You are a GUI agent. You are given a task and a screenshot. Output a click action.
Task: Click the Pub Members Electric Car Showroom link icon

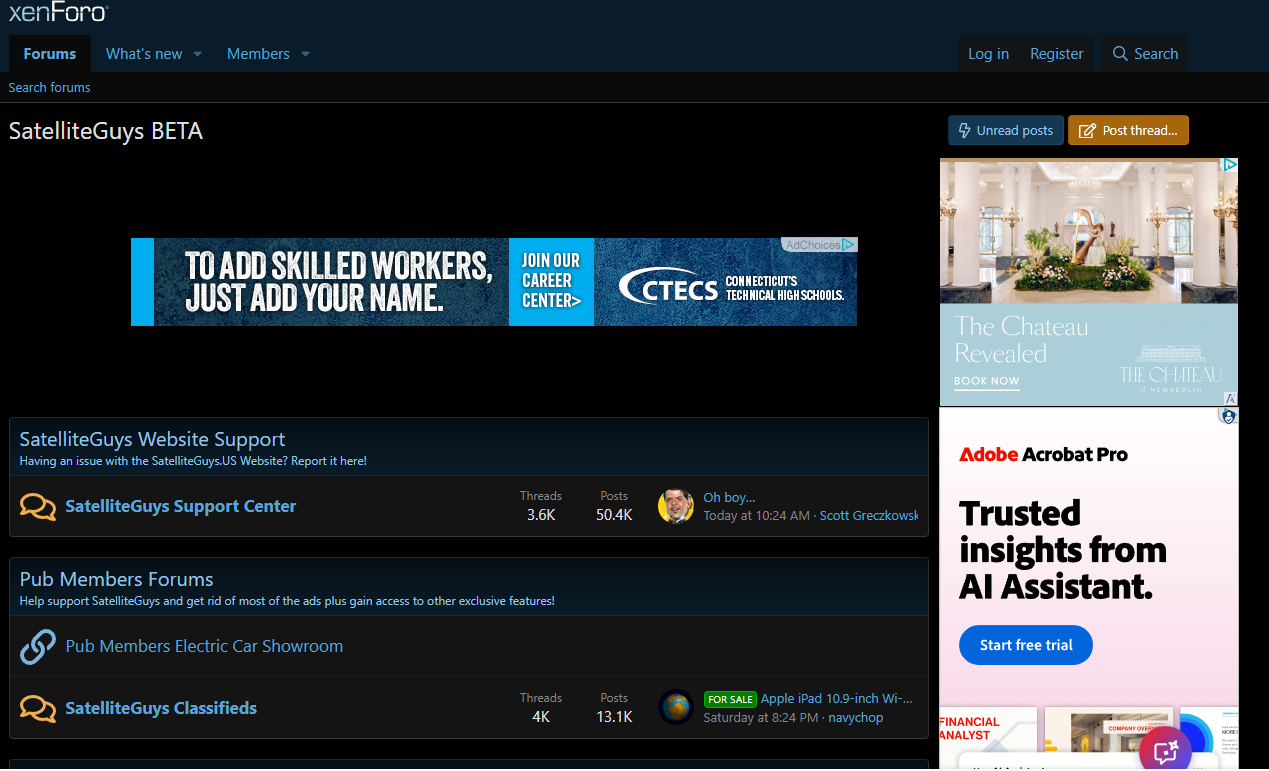point(38,646)
